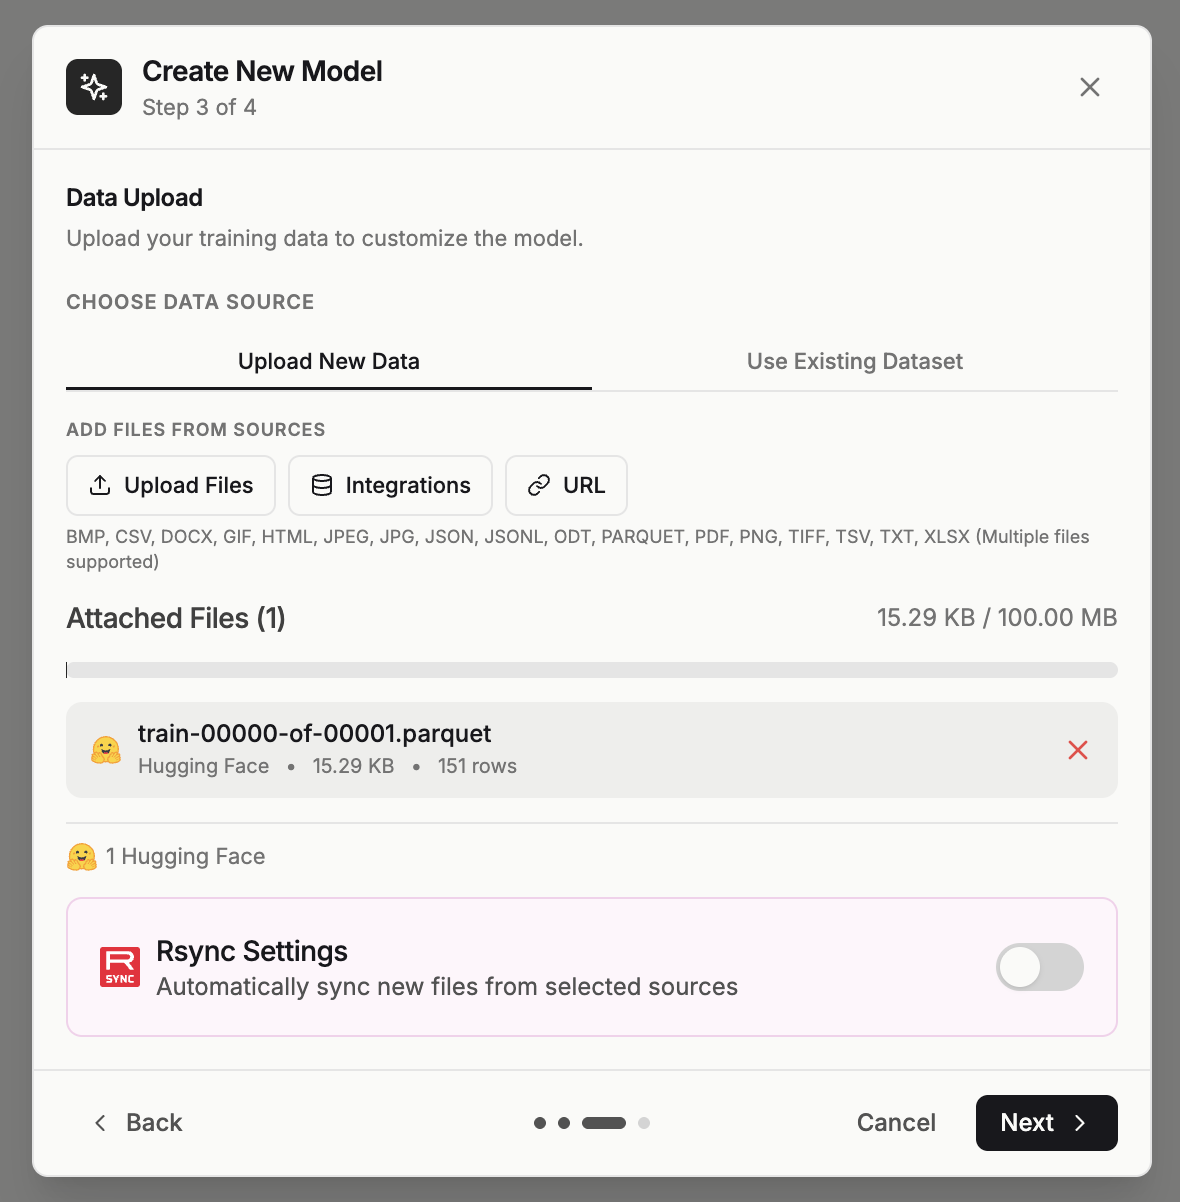Click the supported file formats list text
The height and width of the screenshot is (1202, 1180).
[578, 549]
